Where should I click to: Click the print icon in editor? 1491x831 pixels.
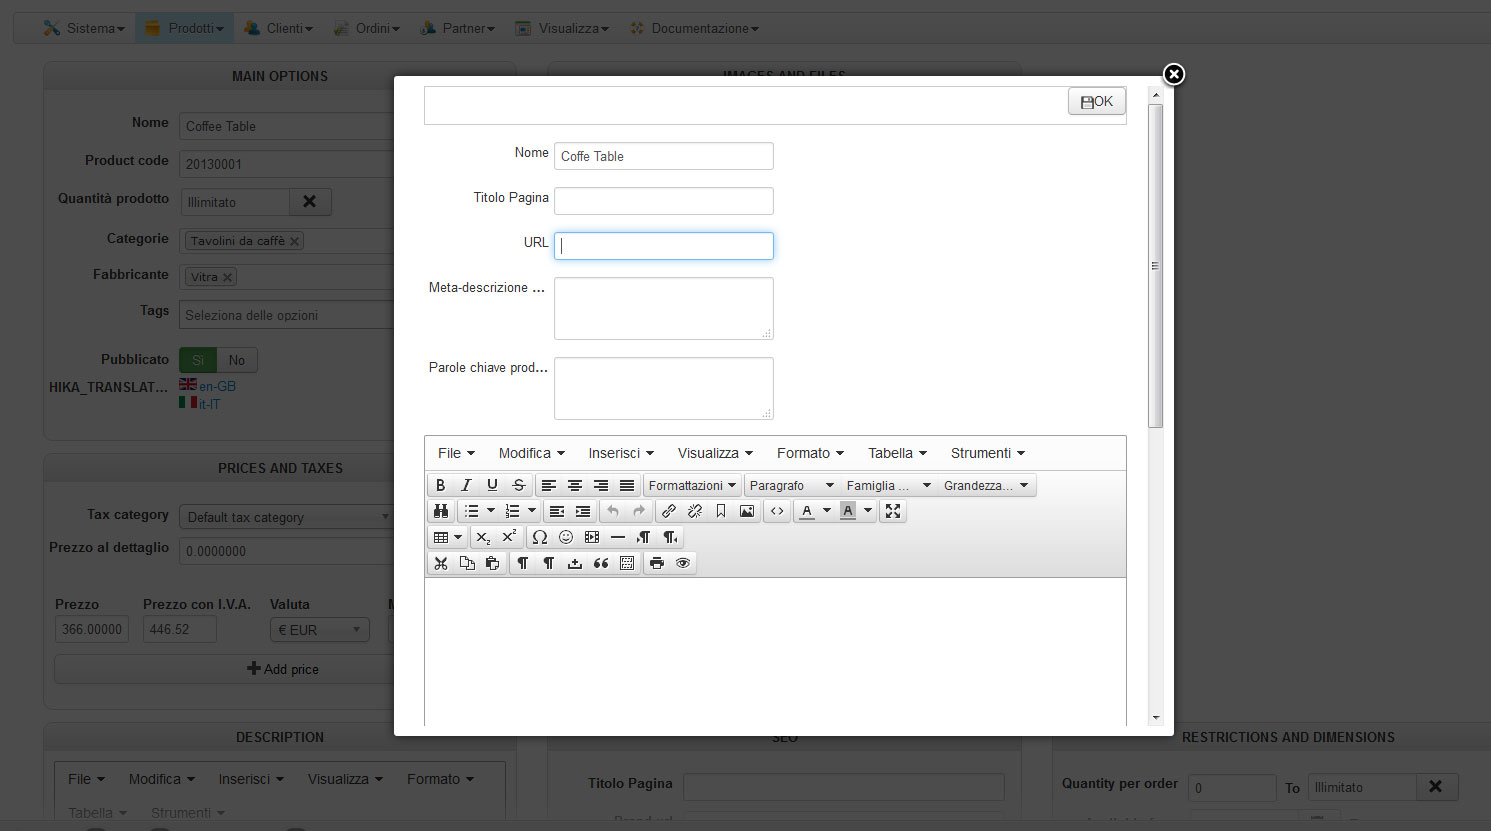(x=657, y=563)
